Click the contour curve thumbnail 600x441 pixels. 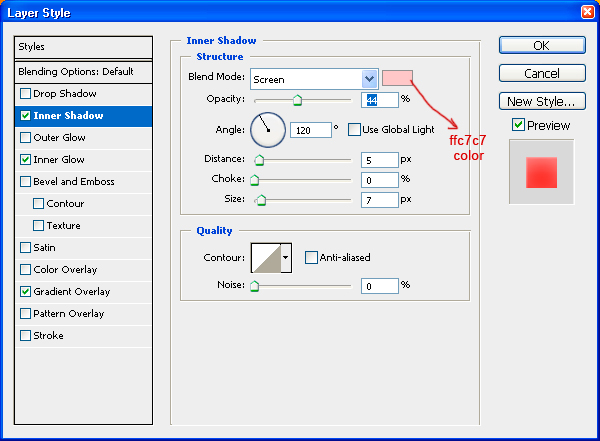pos(266,258)
